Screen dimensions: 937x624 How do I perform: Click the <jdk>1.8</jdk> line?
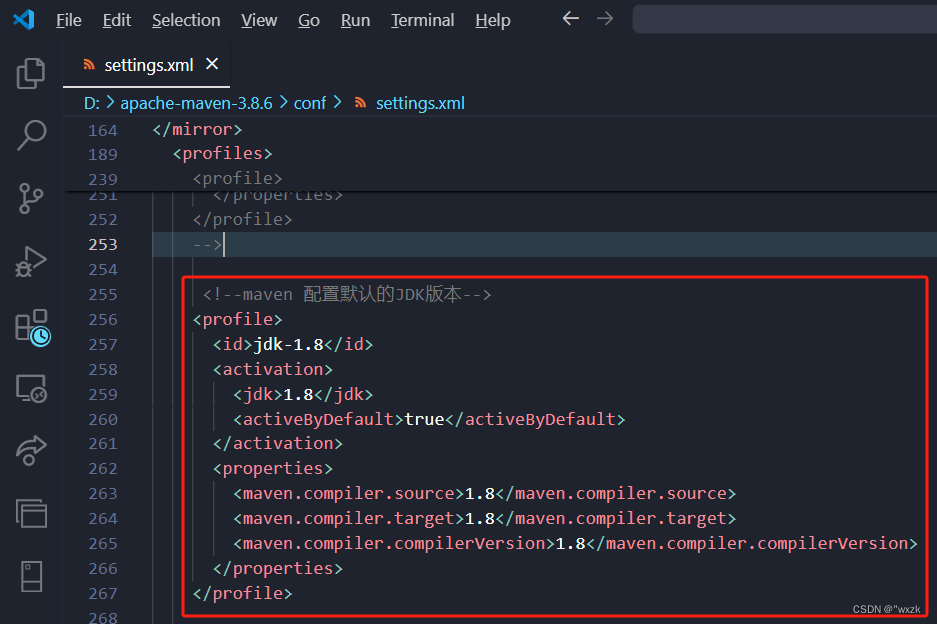tap(303, 394)
